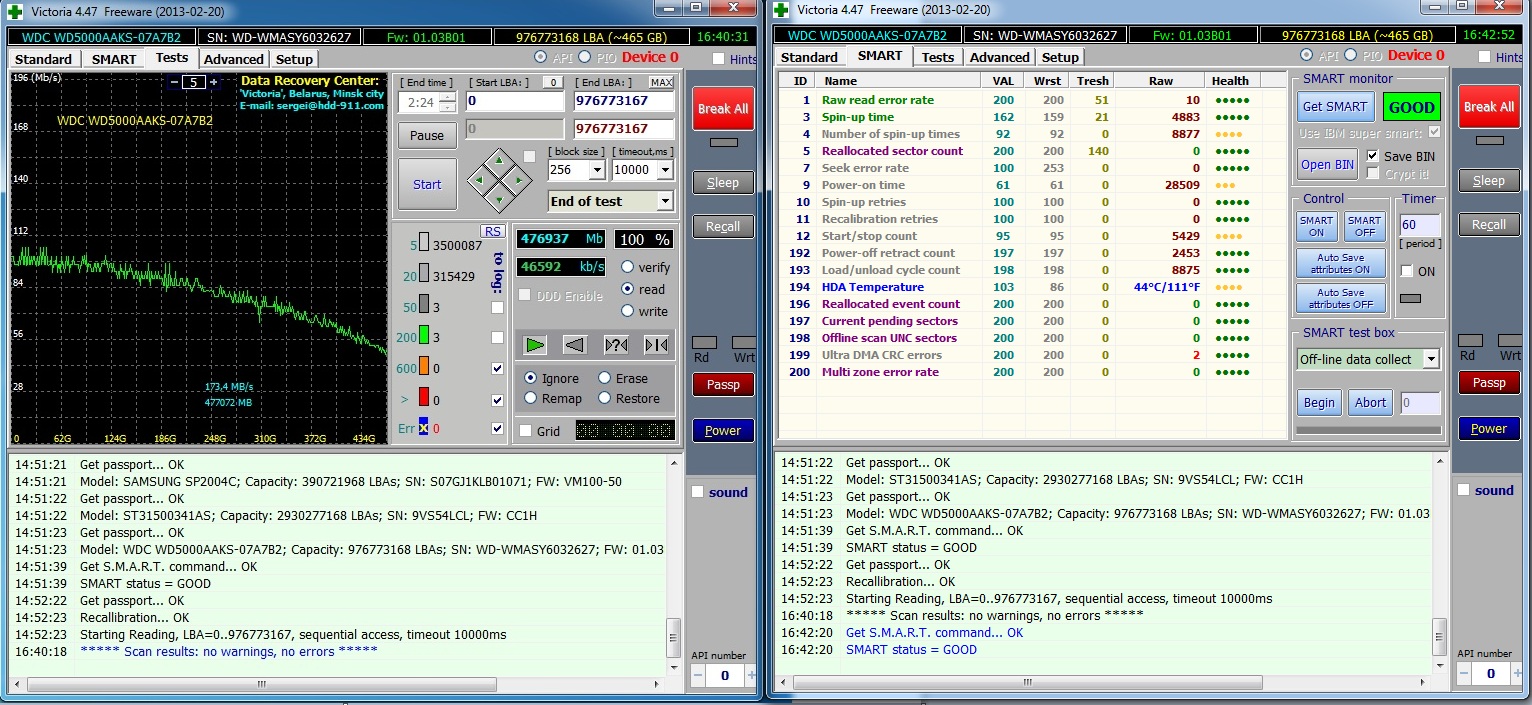Click the down arrow on the diamond navigation pad

pyautogui.click(x=497, y=201)
